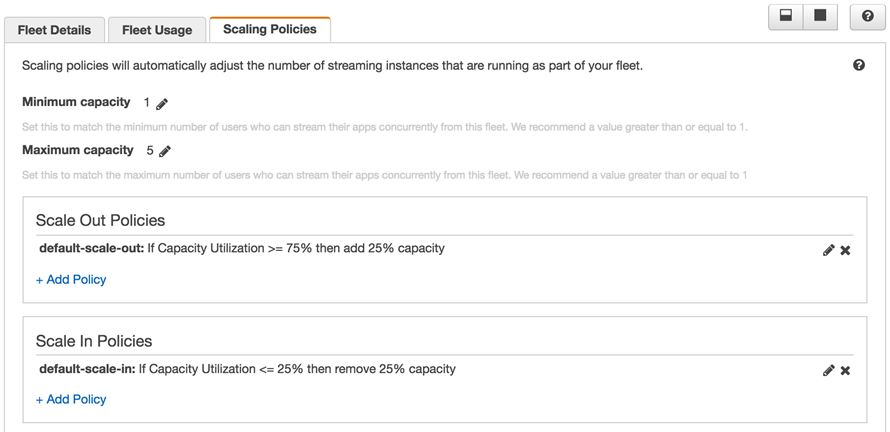
Task: Edit the Maximum capacity value with pencil
Action: point(165,152)
